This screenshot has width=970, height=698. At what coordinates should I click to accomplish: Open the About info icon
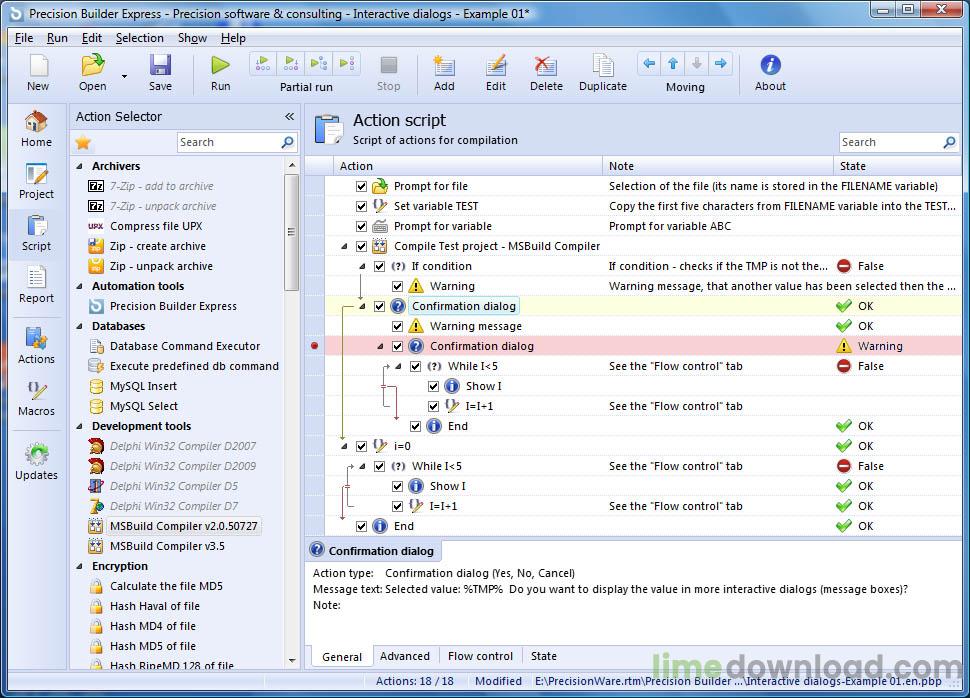coord(770,66)
